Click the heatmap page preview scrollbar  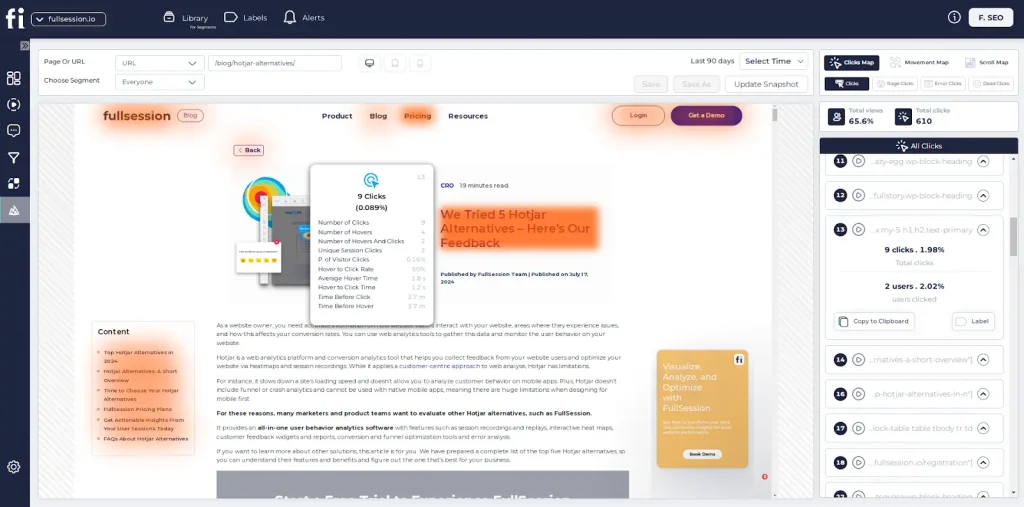(775, 115)
